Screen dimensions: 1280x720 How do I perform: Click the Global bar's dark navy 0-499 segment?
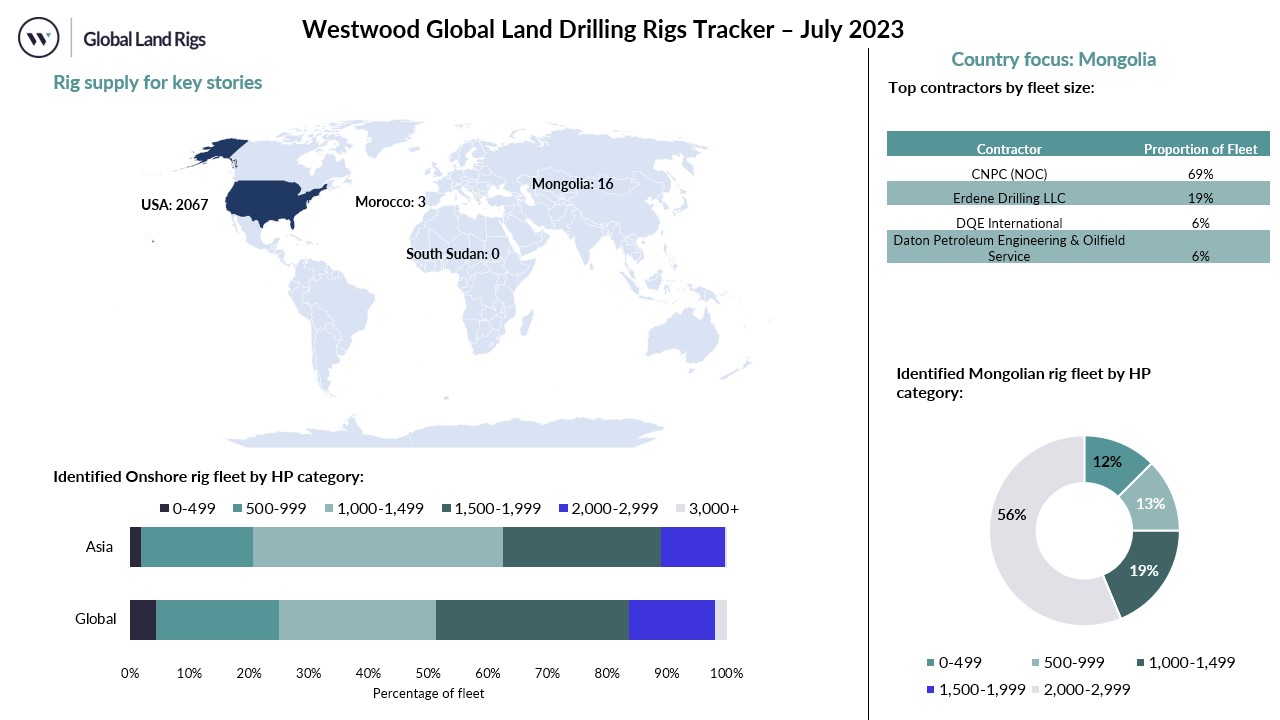click(x=143, y=619)
